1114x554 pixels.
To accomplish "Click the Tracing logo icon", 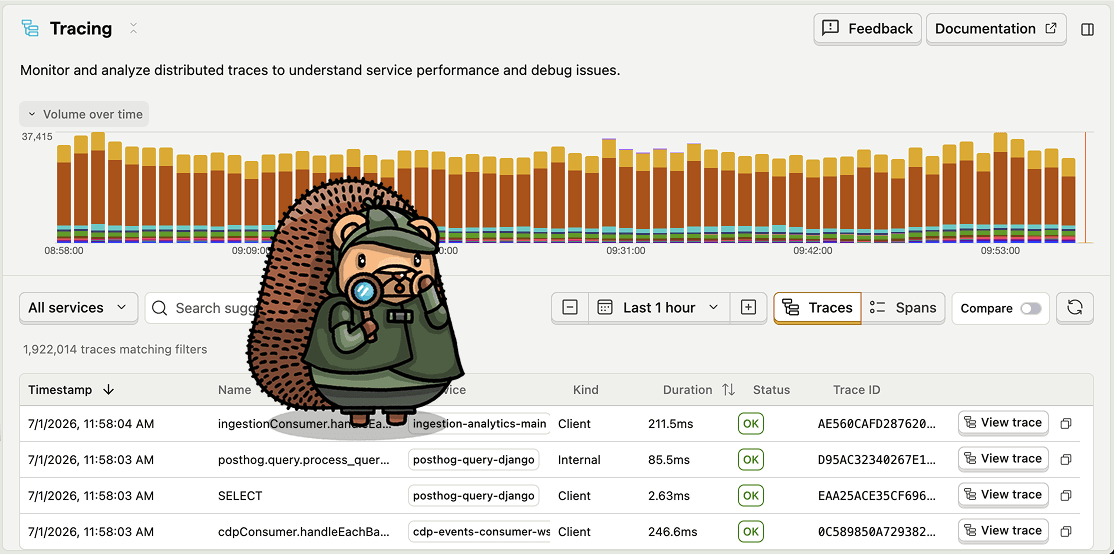I will point(30,28).
